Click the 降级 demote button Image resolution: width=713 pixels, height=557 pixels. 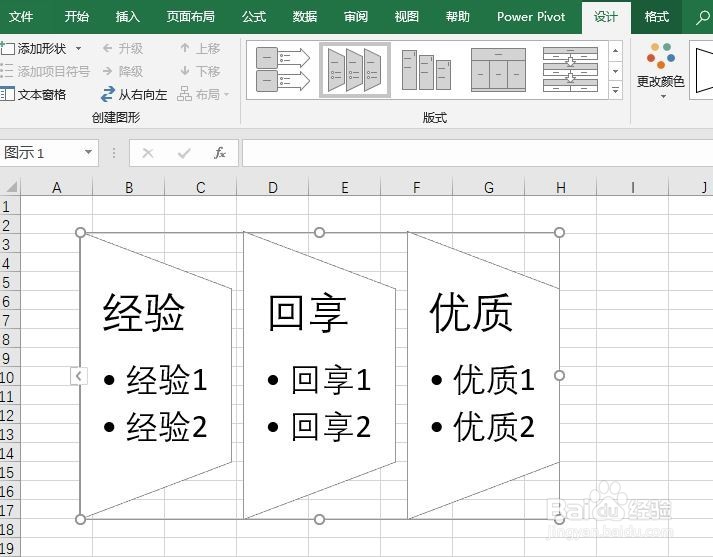pos(123,71)
